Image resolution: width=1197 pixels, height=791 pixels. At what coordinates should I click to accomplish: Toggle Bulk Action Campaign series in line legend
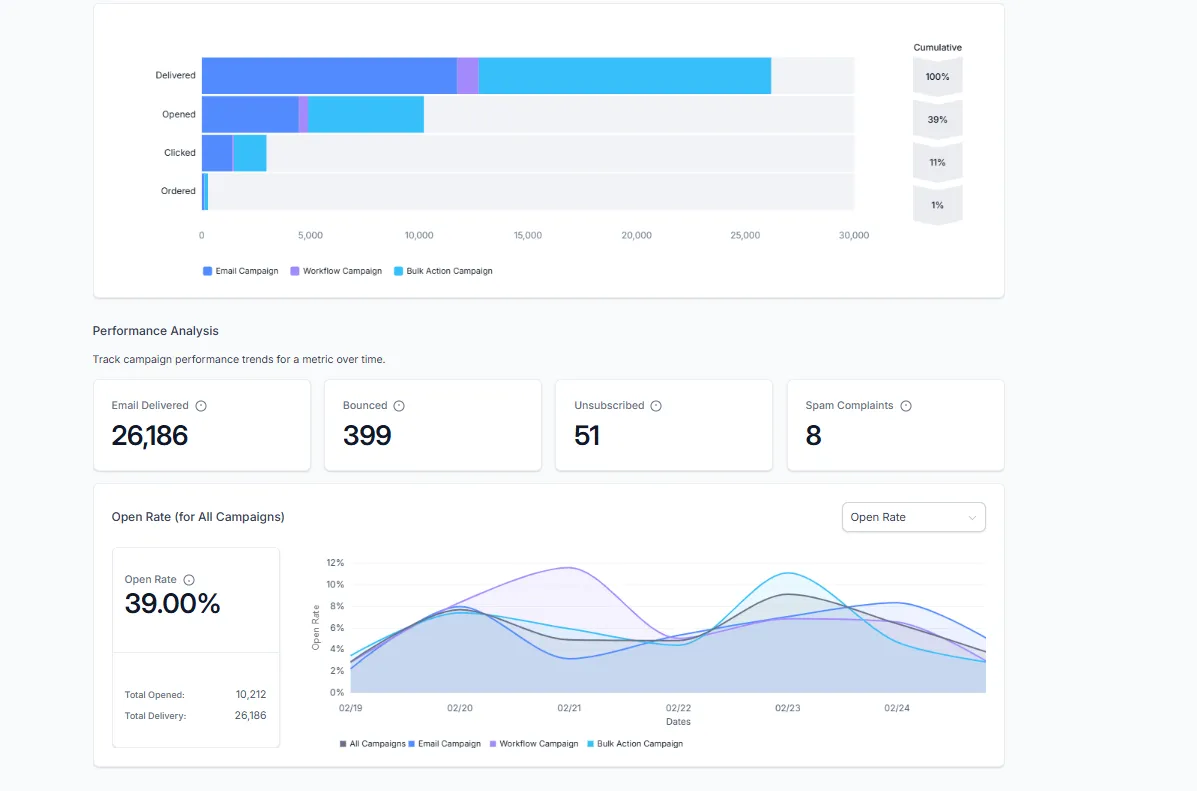pyautogui.click(x=635, y=744)
